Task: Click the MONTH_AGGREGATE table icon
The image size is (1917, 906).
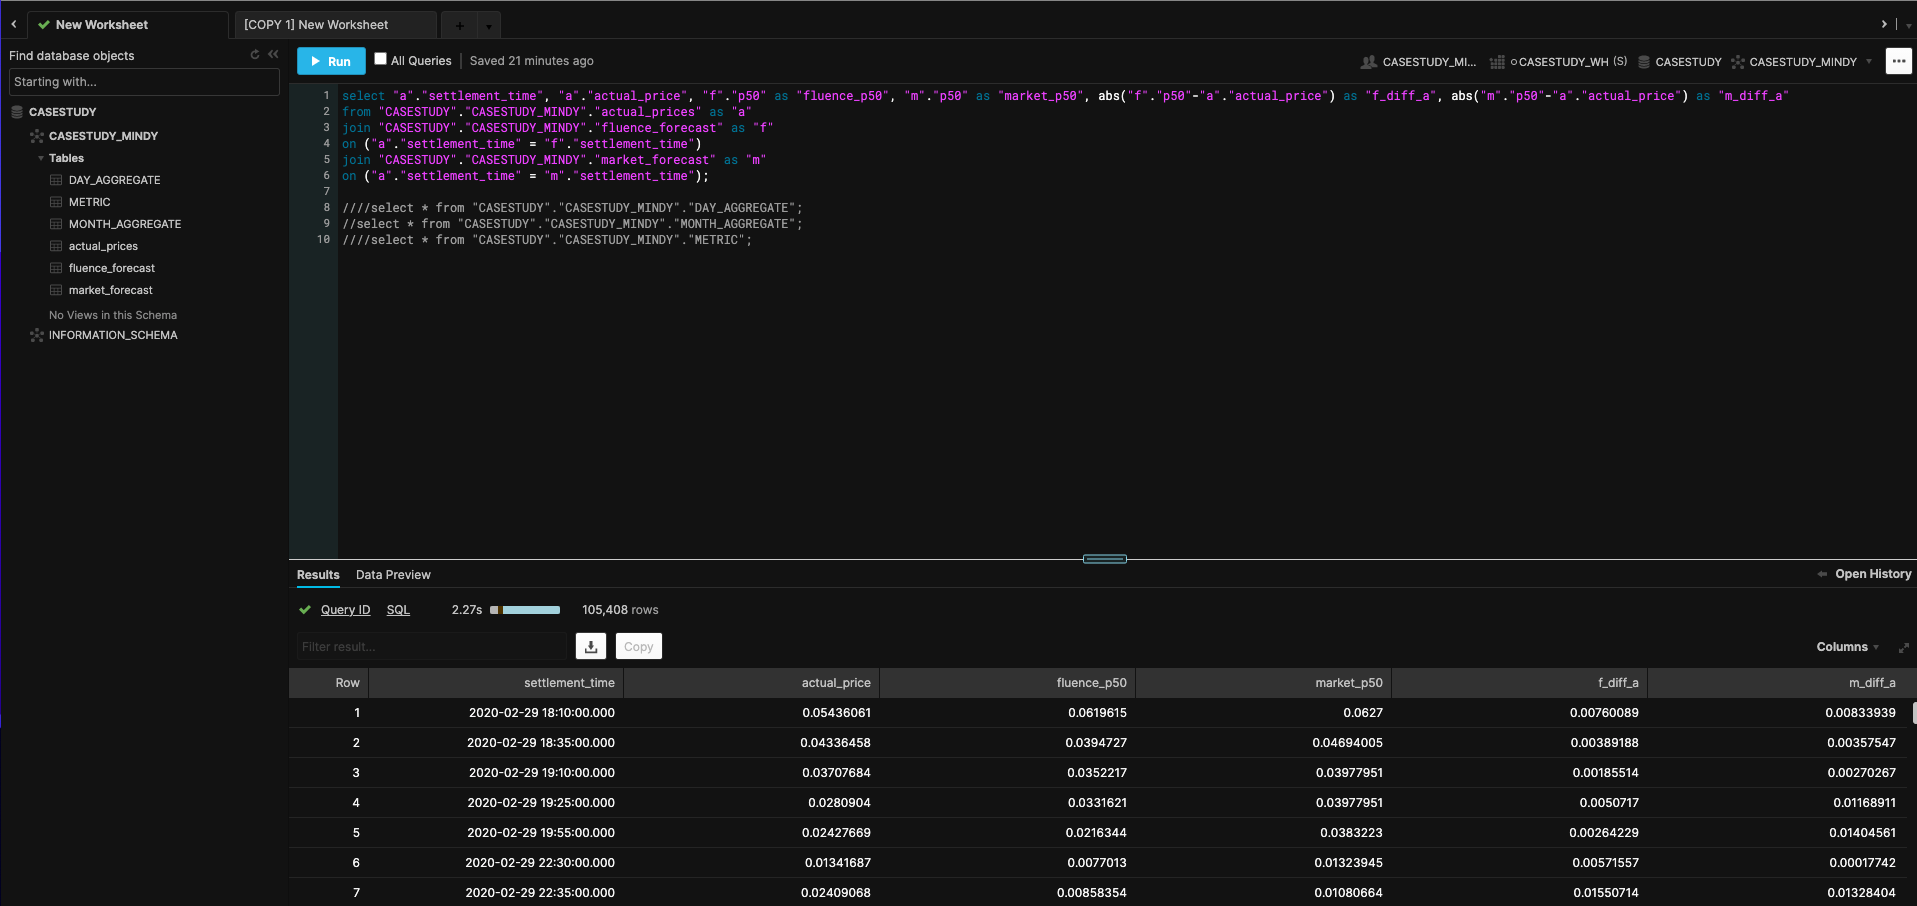Action: coord(56,224)
